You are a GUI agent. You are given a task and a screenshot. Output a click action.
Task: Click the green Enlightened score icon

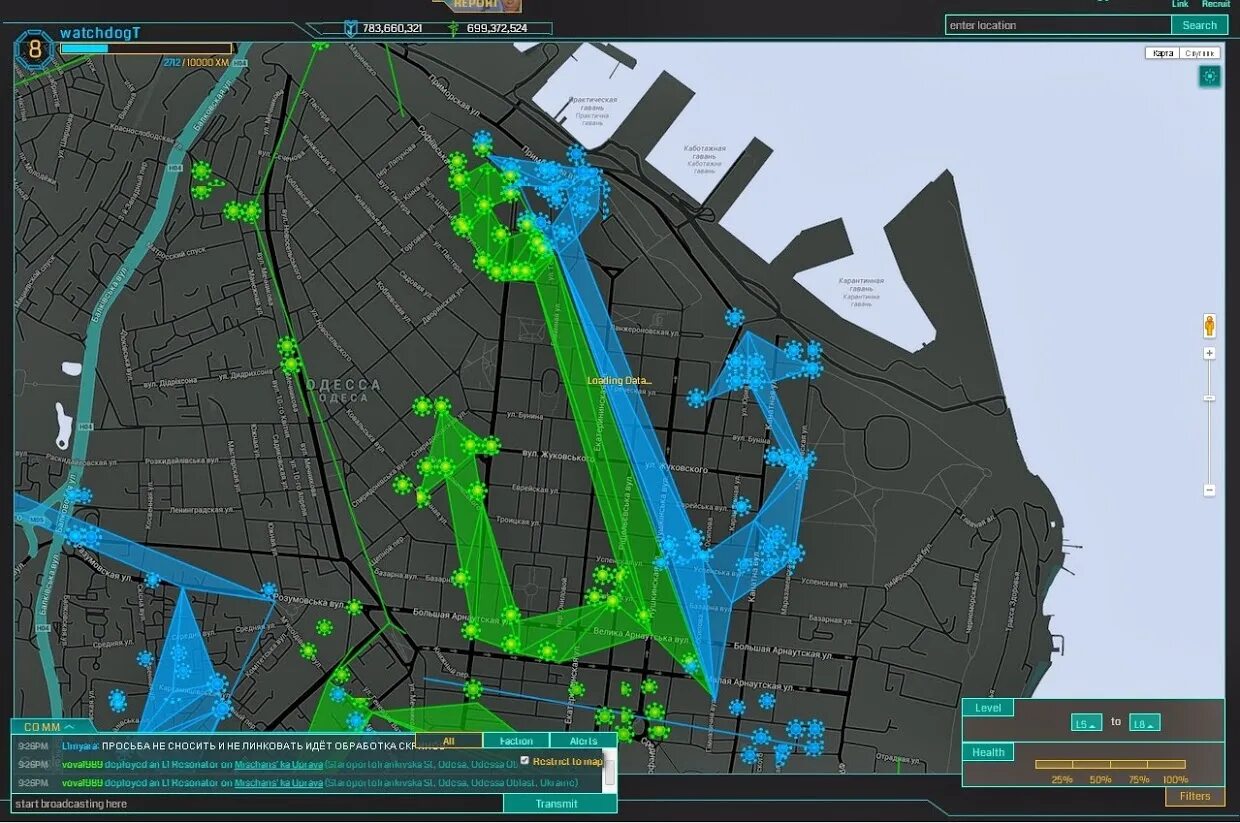(x=453, y=28)
